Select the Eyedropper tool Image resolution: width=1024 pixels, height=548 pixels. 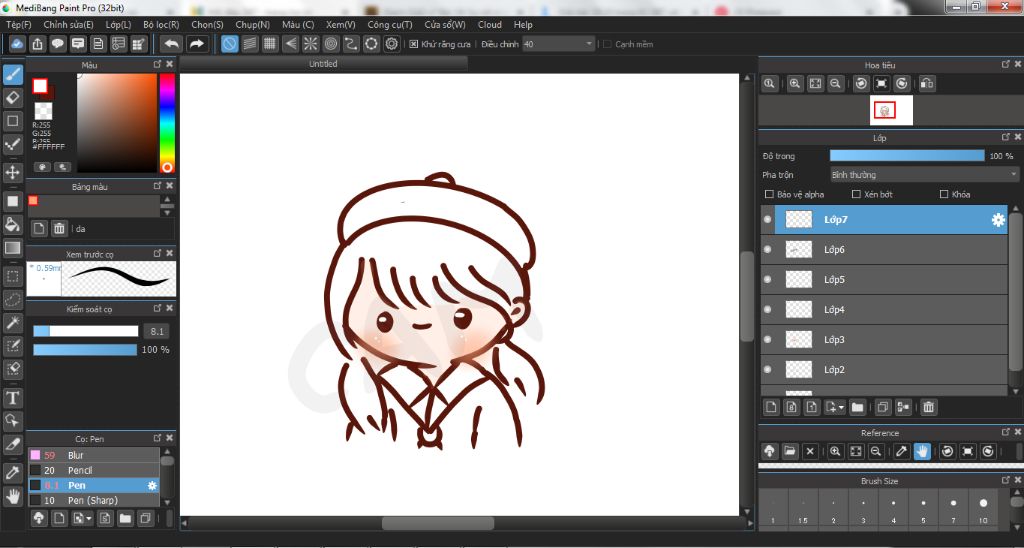[x=12, y=472]
